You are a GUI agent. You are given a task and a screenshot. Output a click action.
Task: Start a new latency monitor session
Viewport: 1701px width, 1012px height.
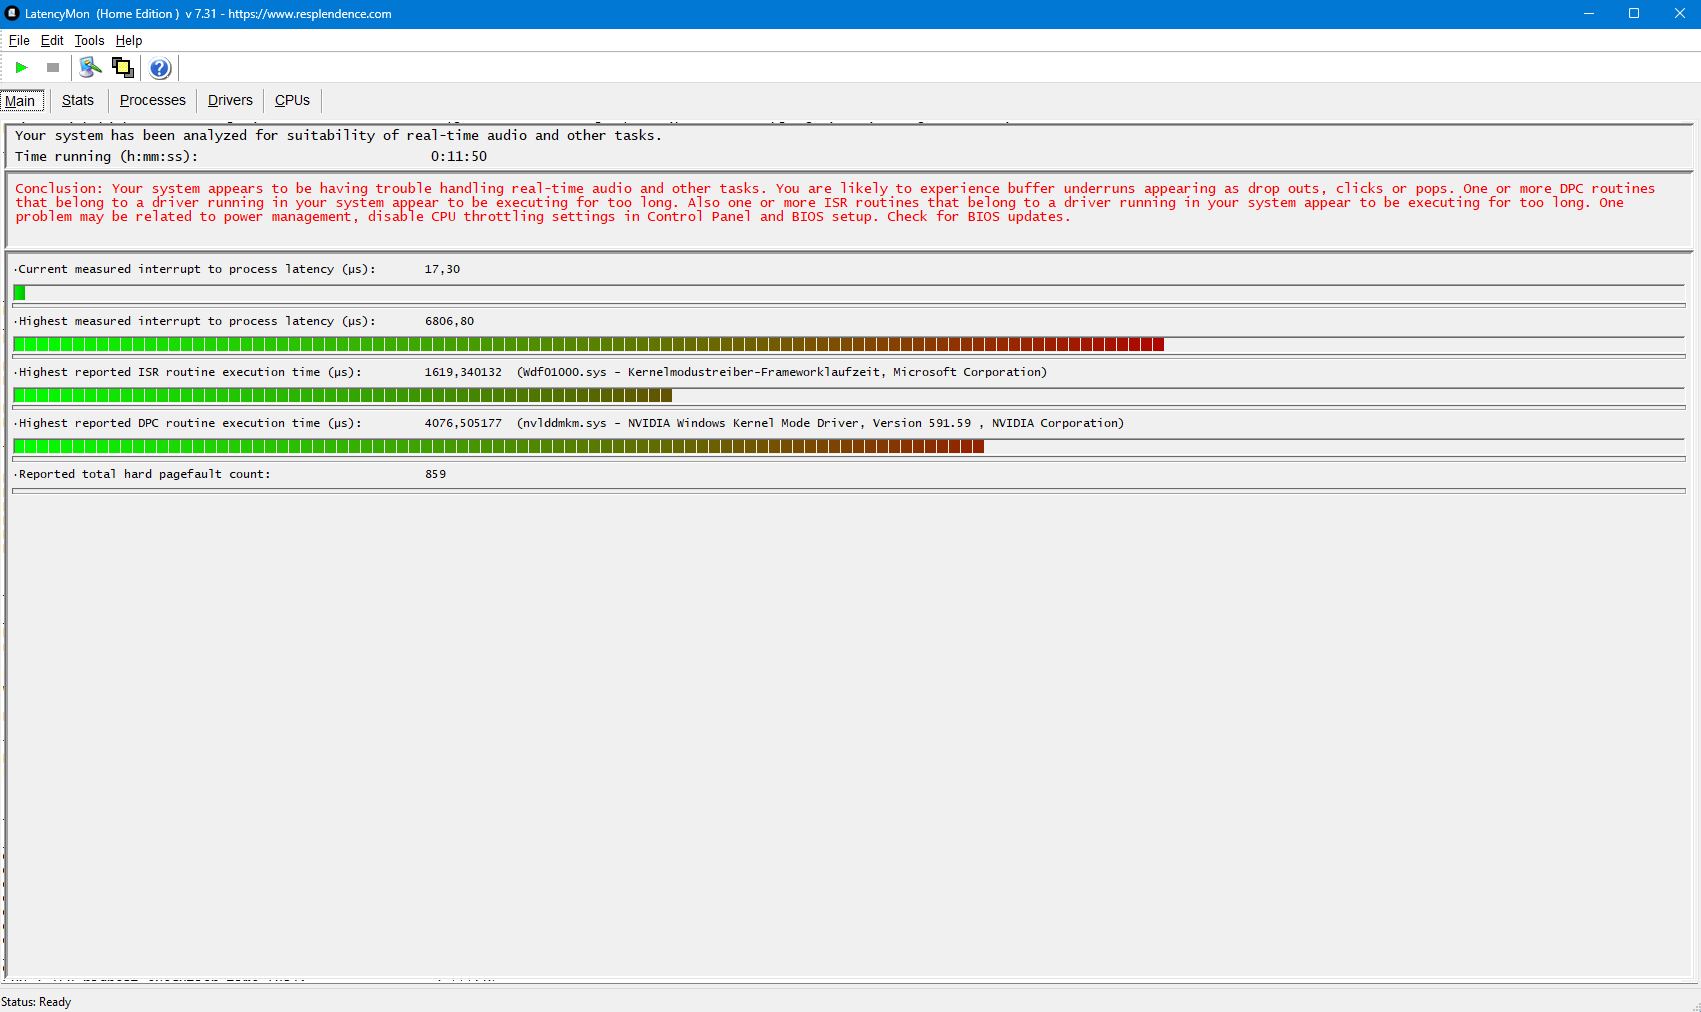pyautogui.click(x=21, y=67)
